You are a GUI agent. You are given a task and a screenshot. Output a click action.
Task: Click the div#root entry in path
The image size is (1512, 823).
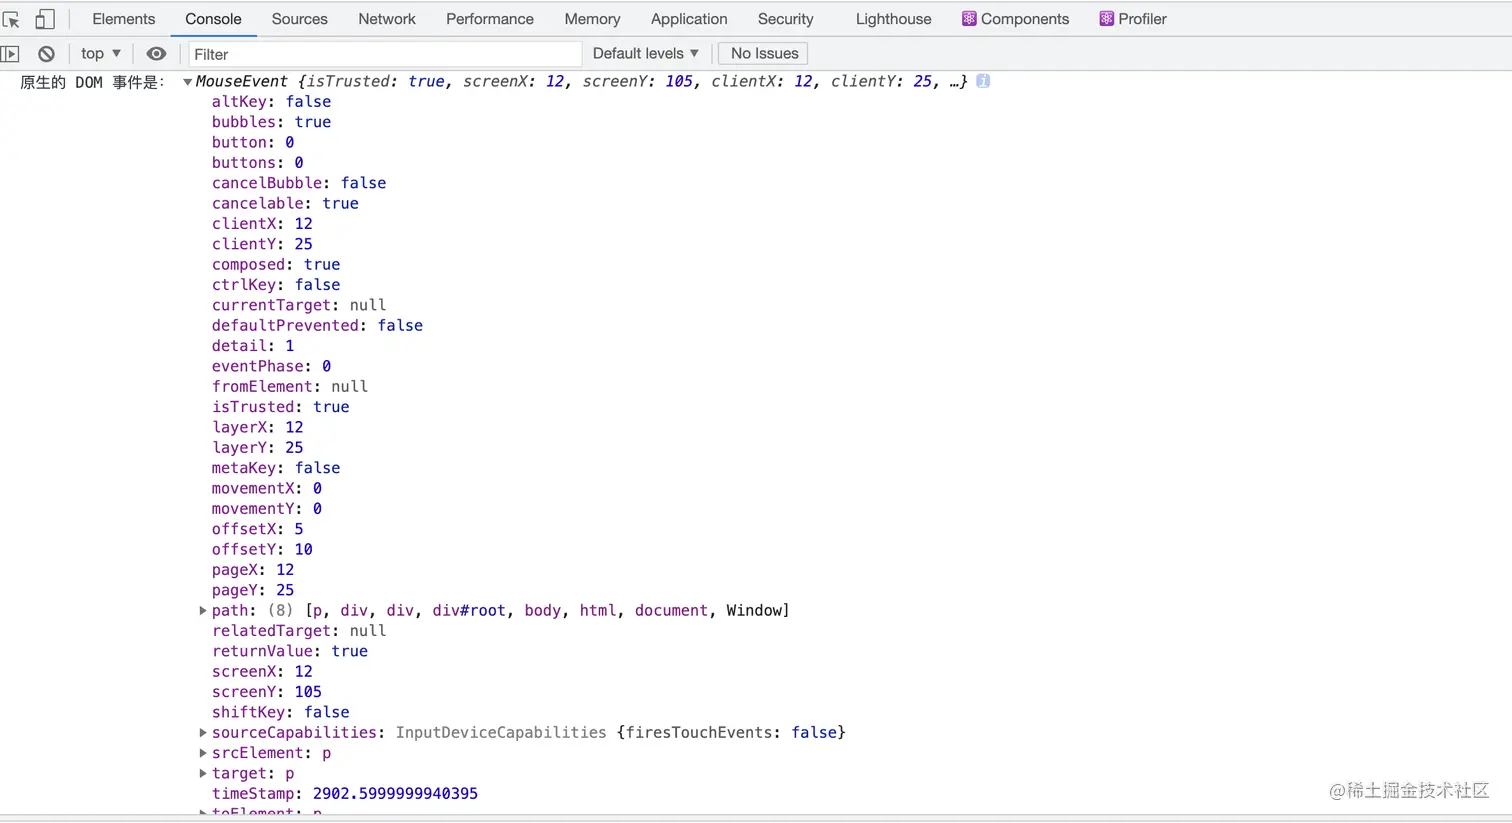pos(469,610)
